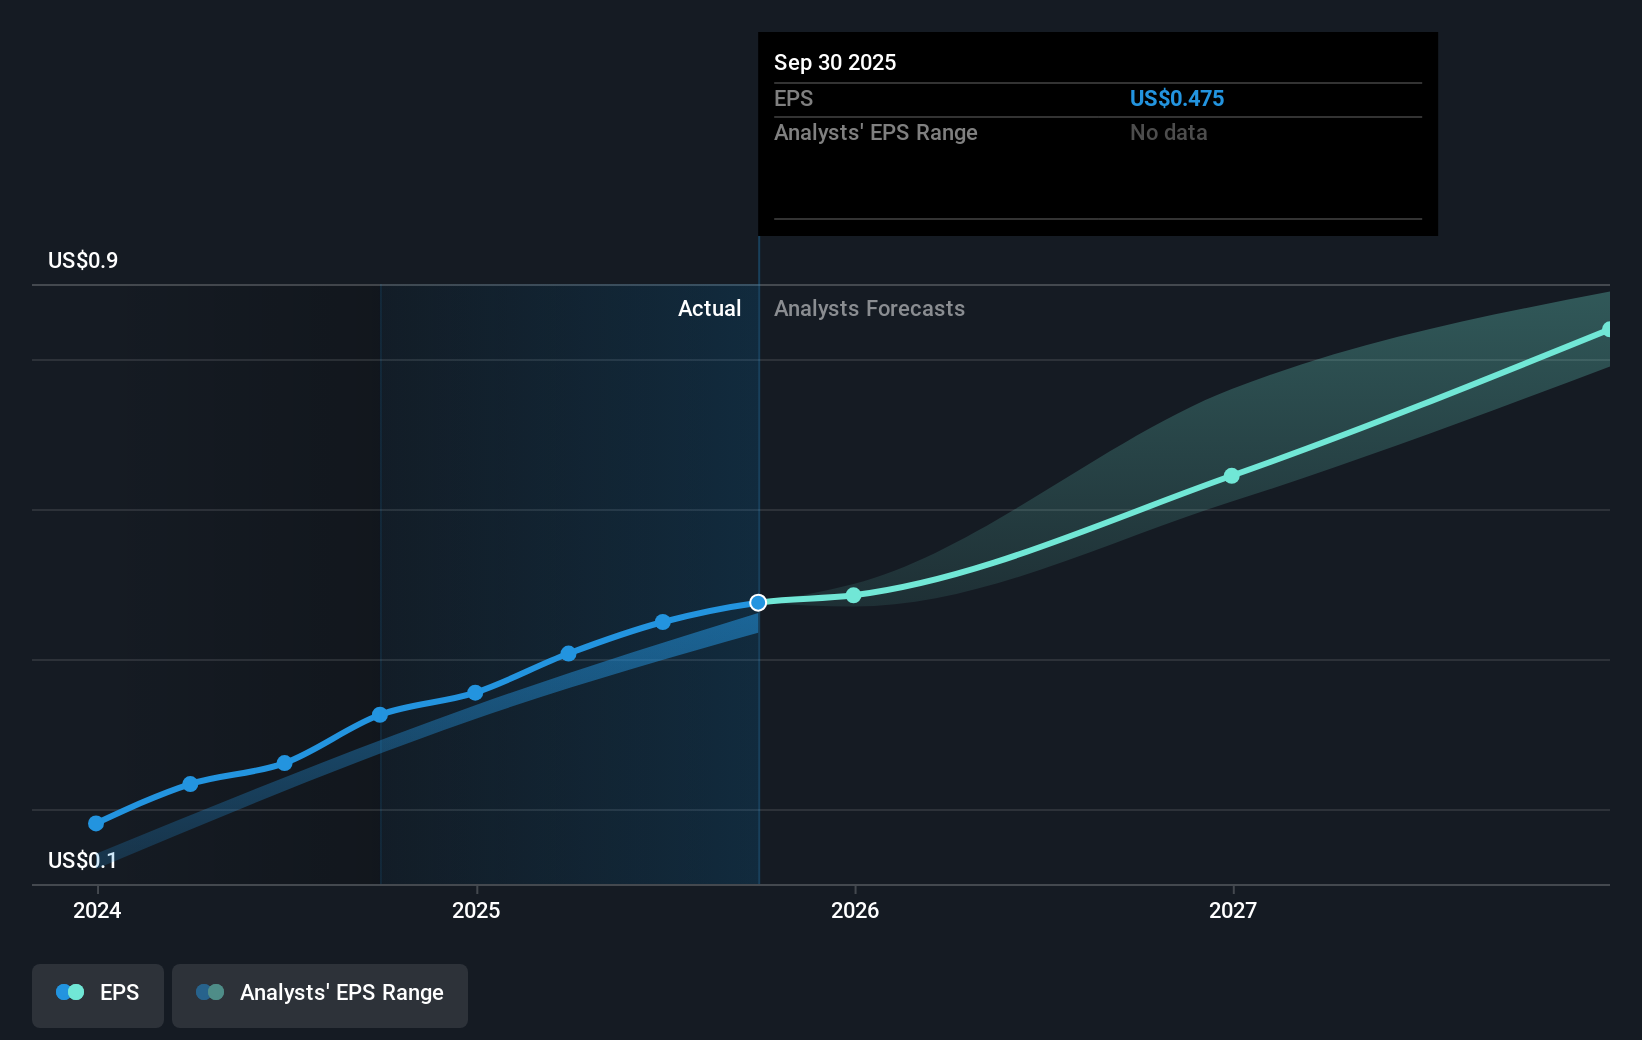The image size is (1642, 1040).
Task: Click the last forecast point at chart end
Action: pos(1607,329)
